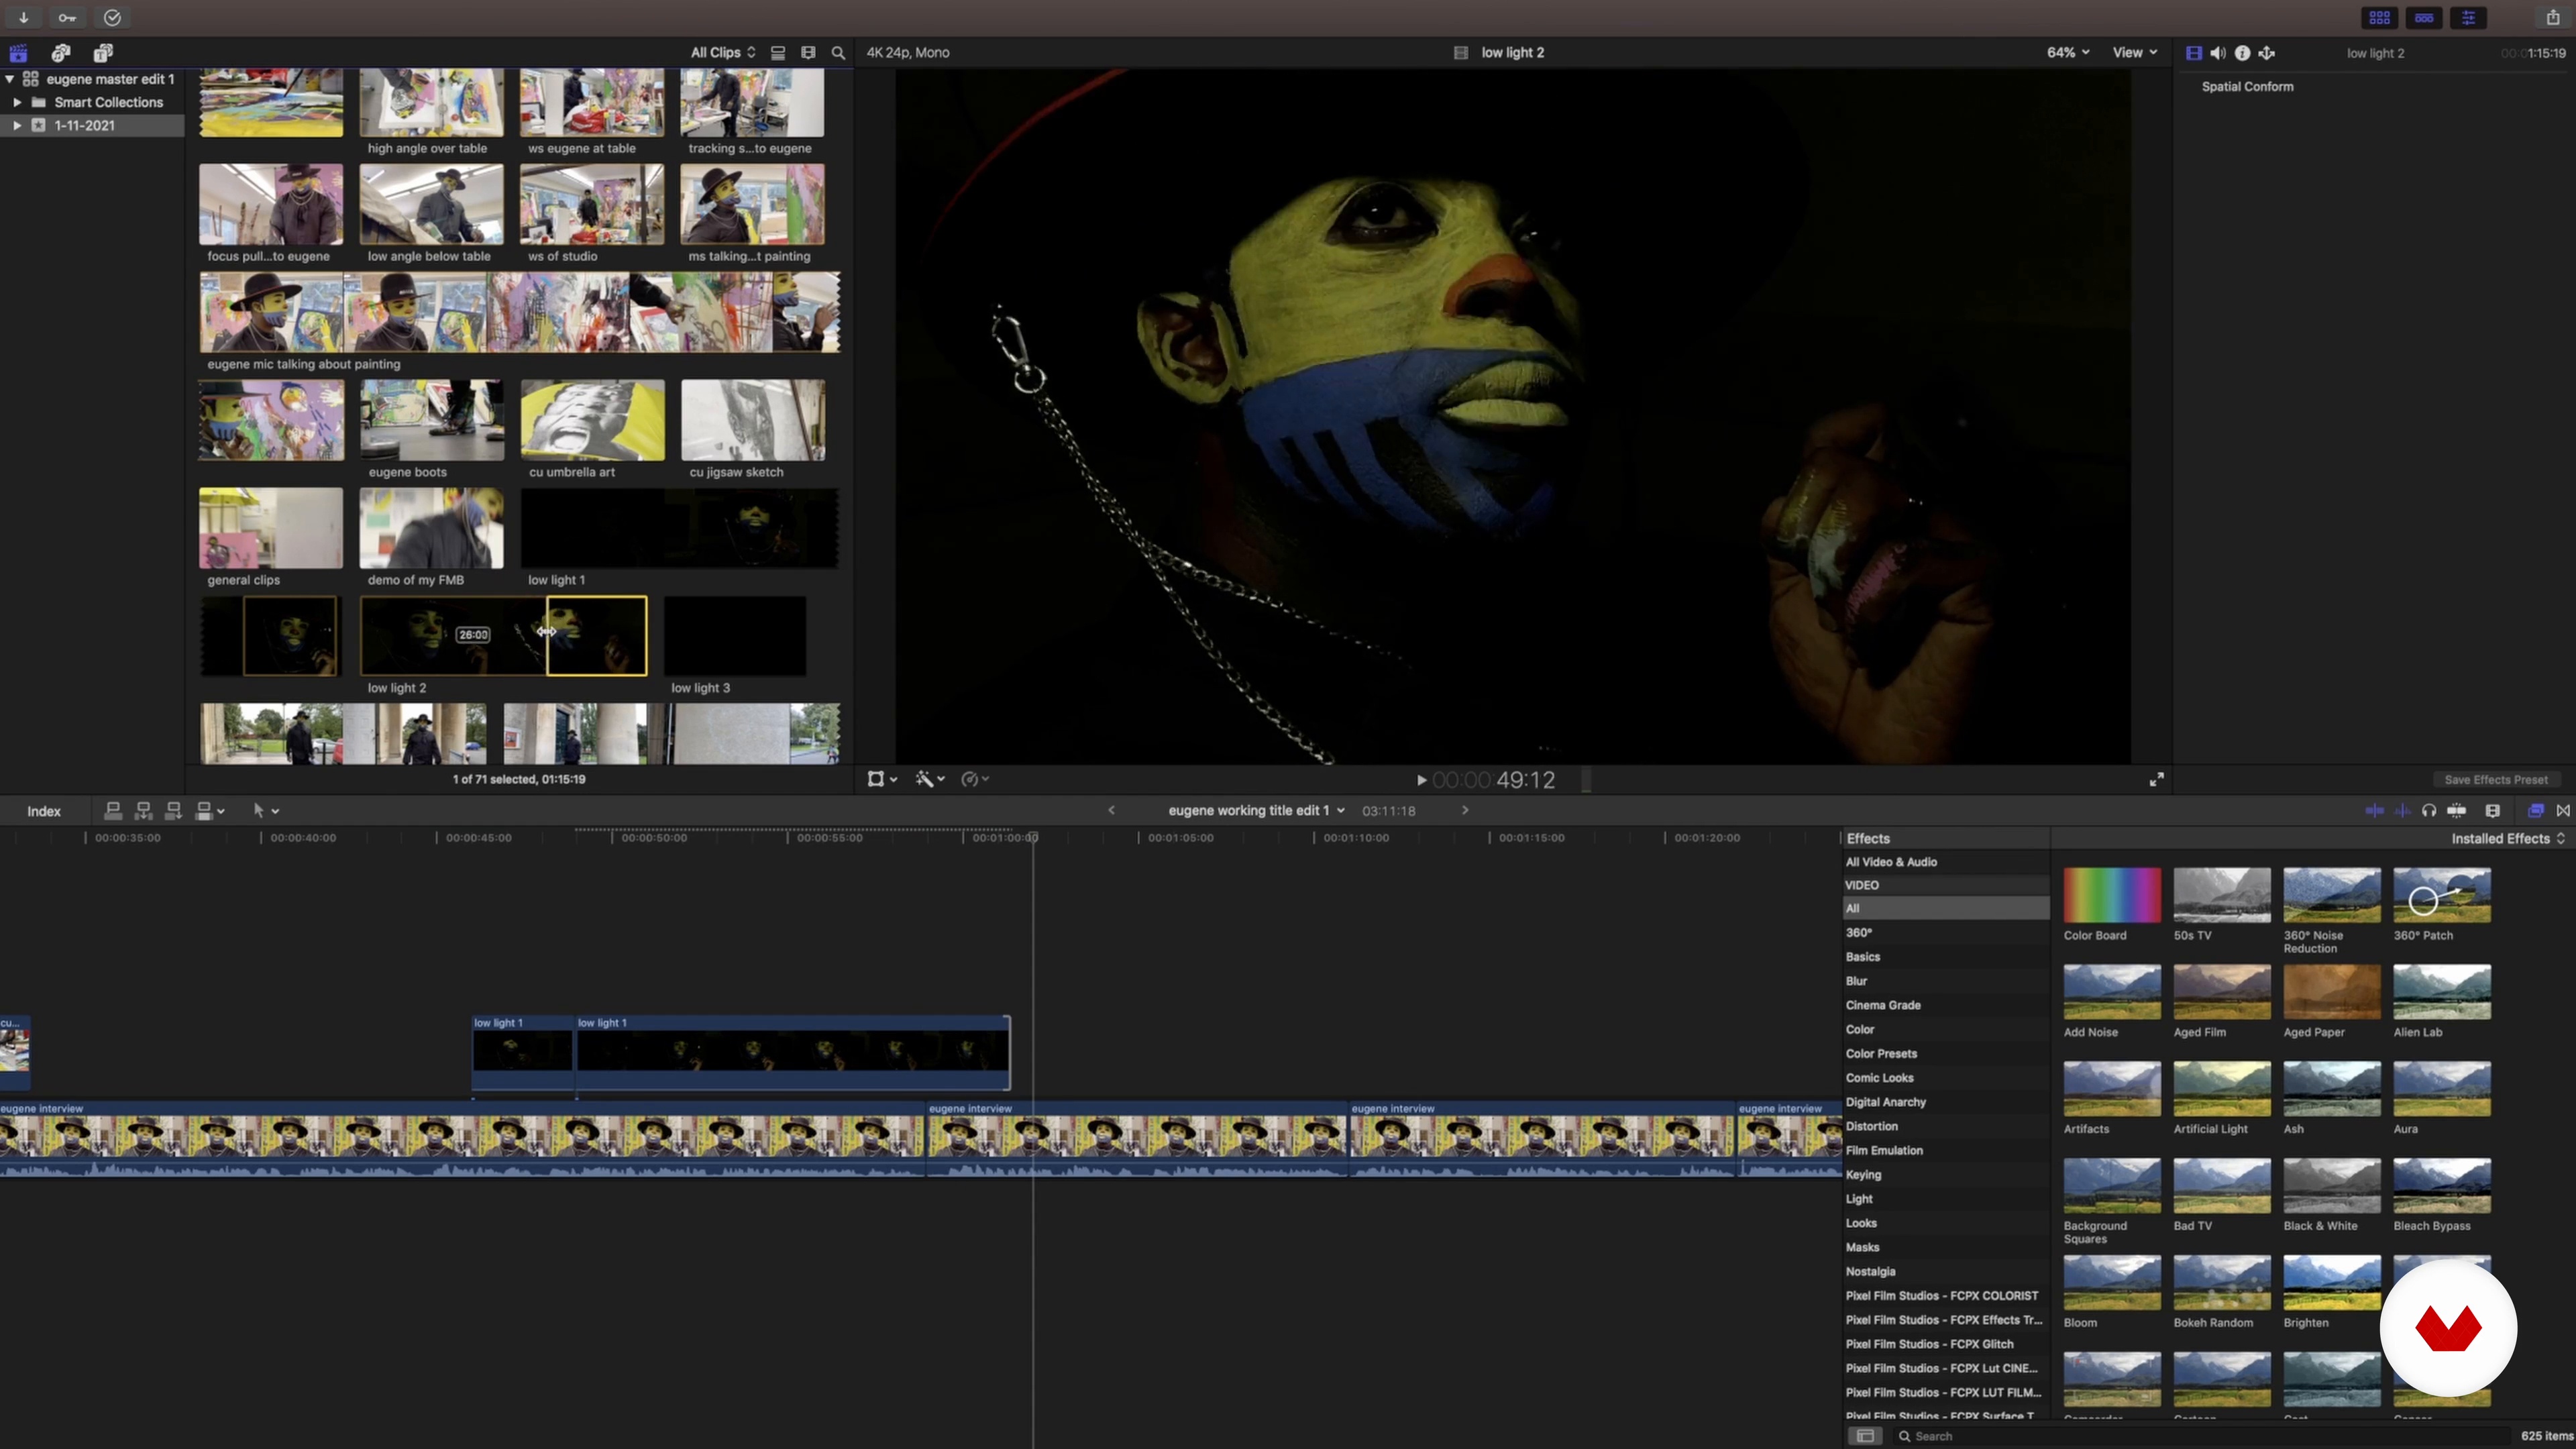This screenshot has width=2576, height=1449.
Task: Open Select tool arrow dropdown
Action: click(265, 811)
